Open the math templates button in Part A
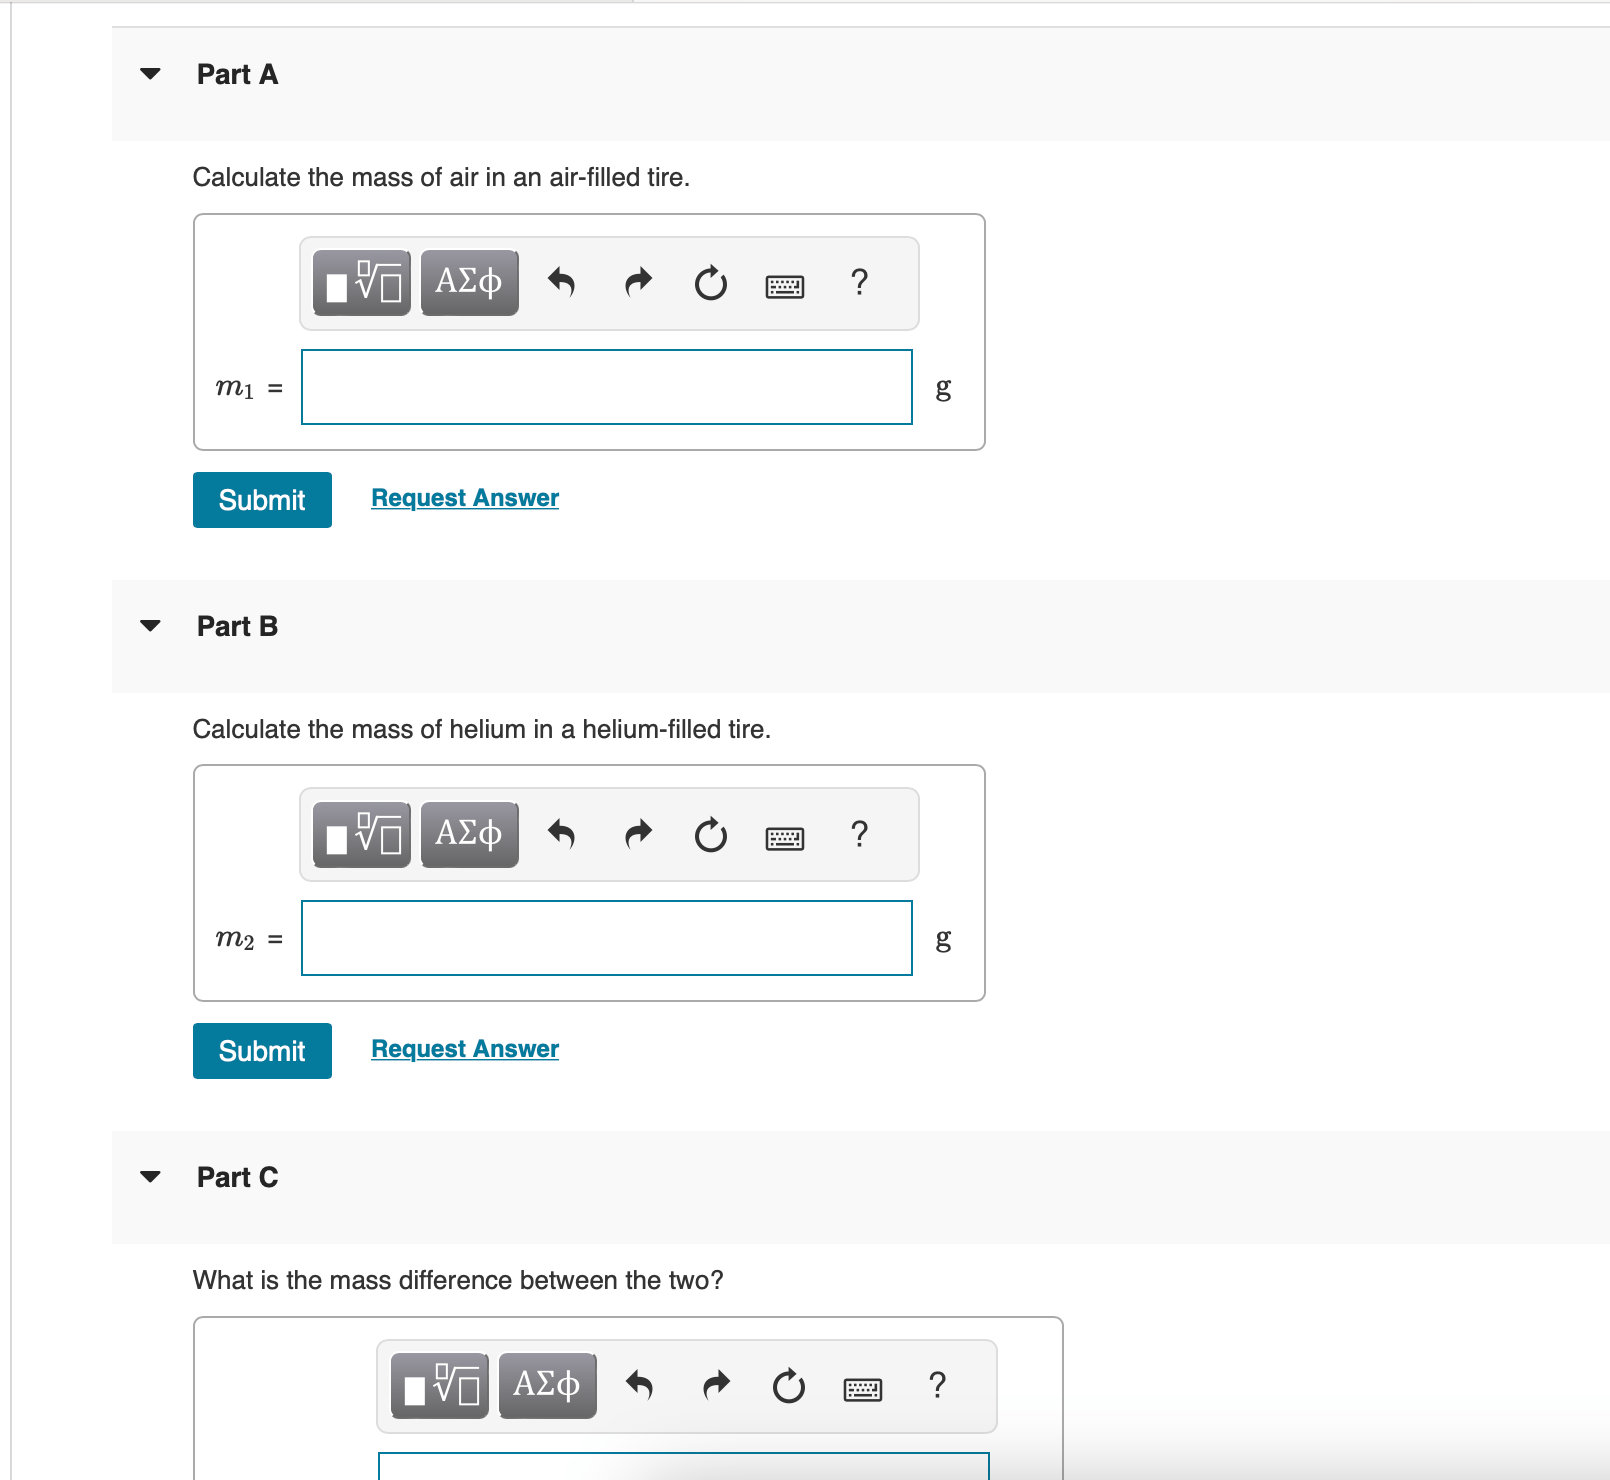This screenshot has width=1610, height=1480. point(362,283)
